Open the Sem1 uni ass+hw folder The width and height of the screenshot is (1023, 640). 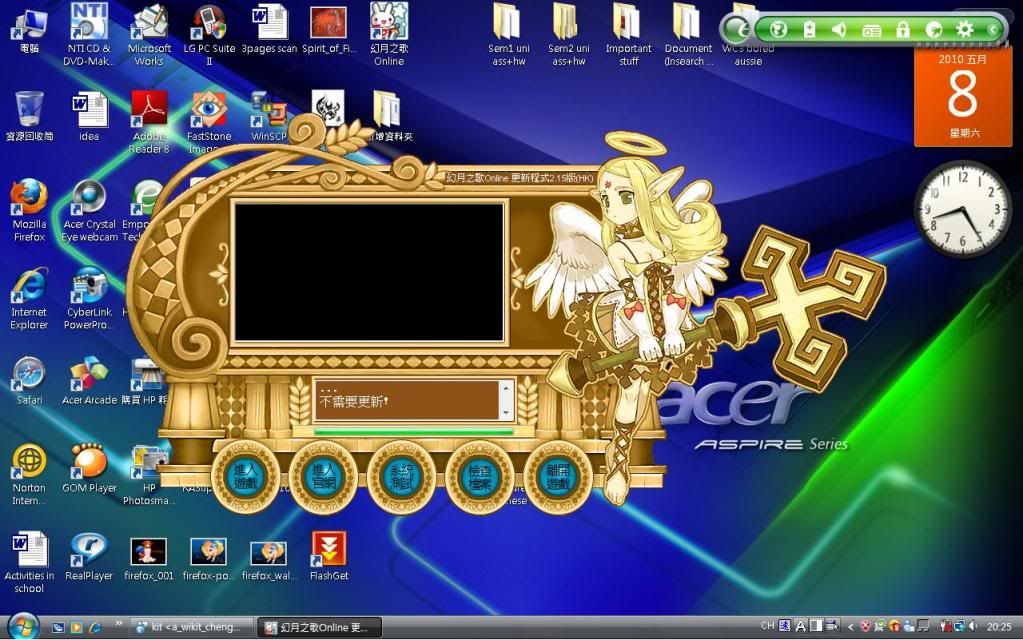509,35
